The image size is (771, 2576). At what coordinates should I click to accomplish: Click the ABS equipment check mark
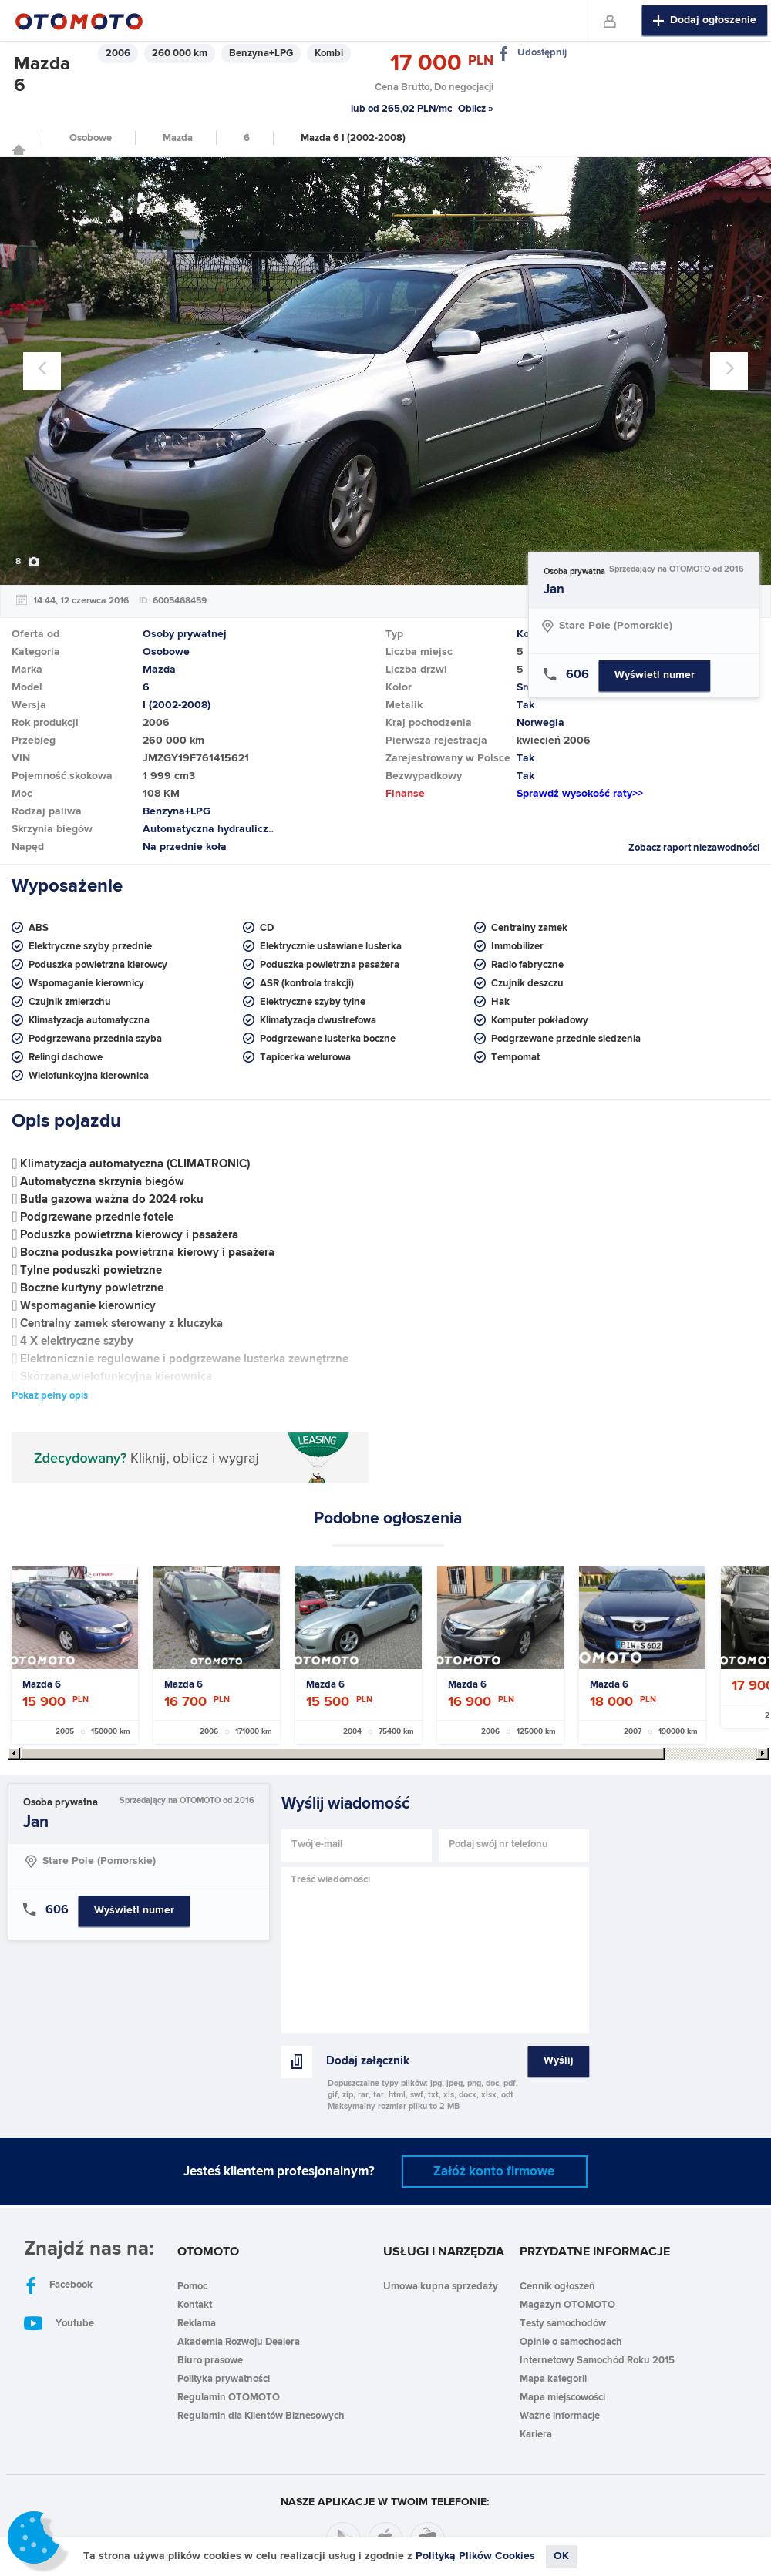tap(17, 927)
